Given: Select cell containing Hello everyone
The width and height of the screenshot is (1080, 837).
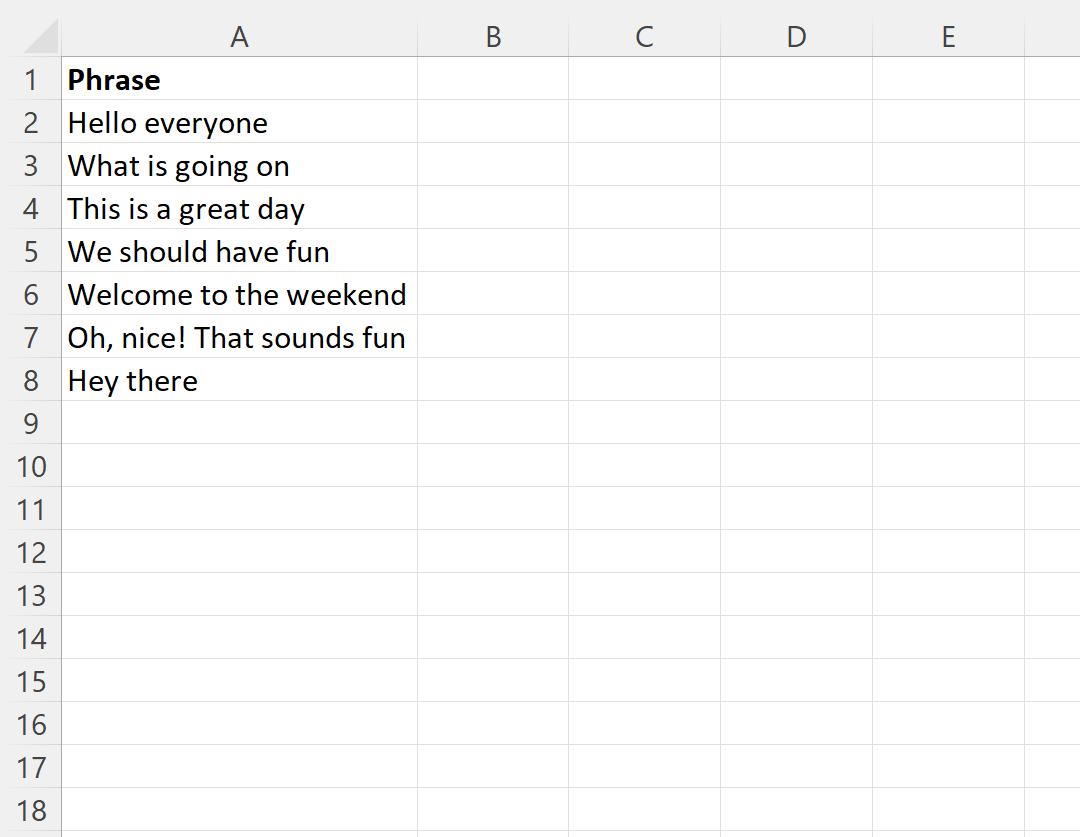Looking at the screenshot, I should click(239, 122).
